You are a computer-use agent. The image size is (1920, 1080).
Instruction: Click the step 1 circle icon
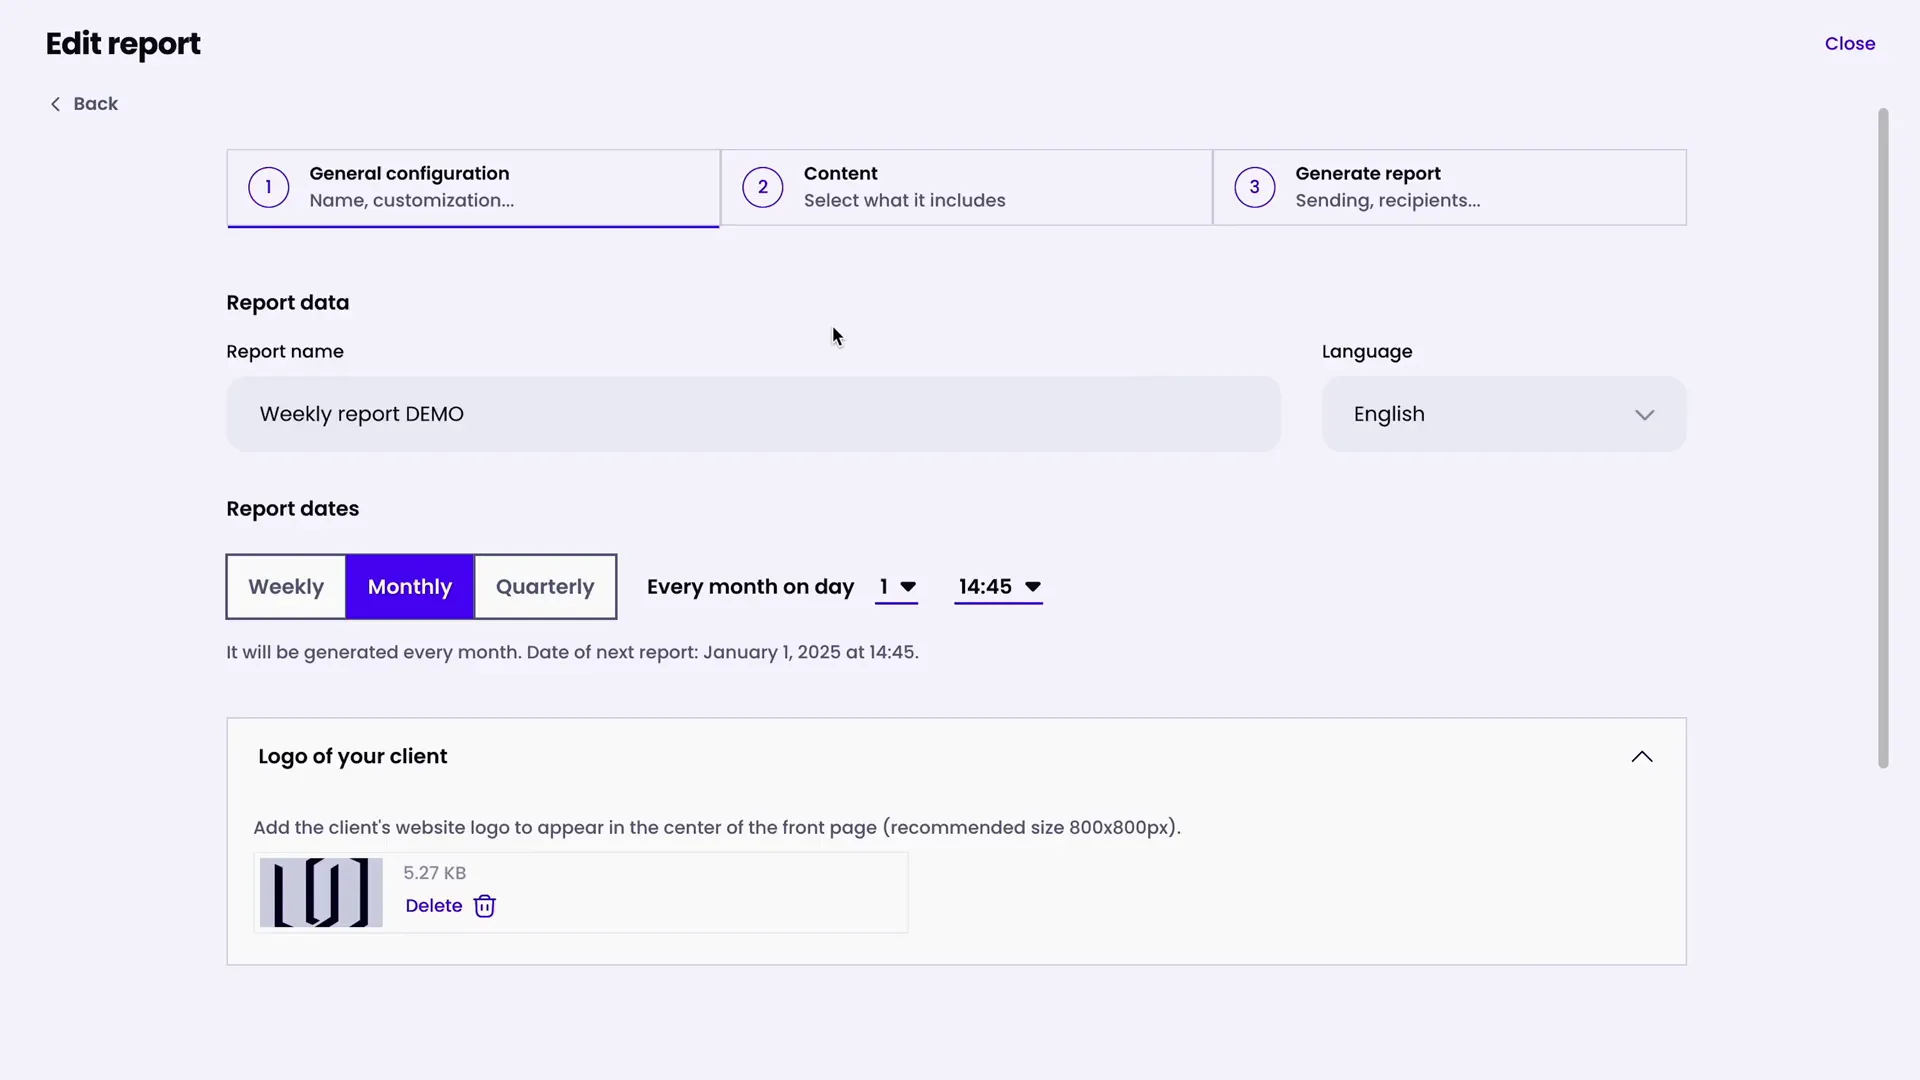pyautogui.click(x=268, y=187)
